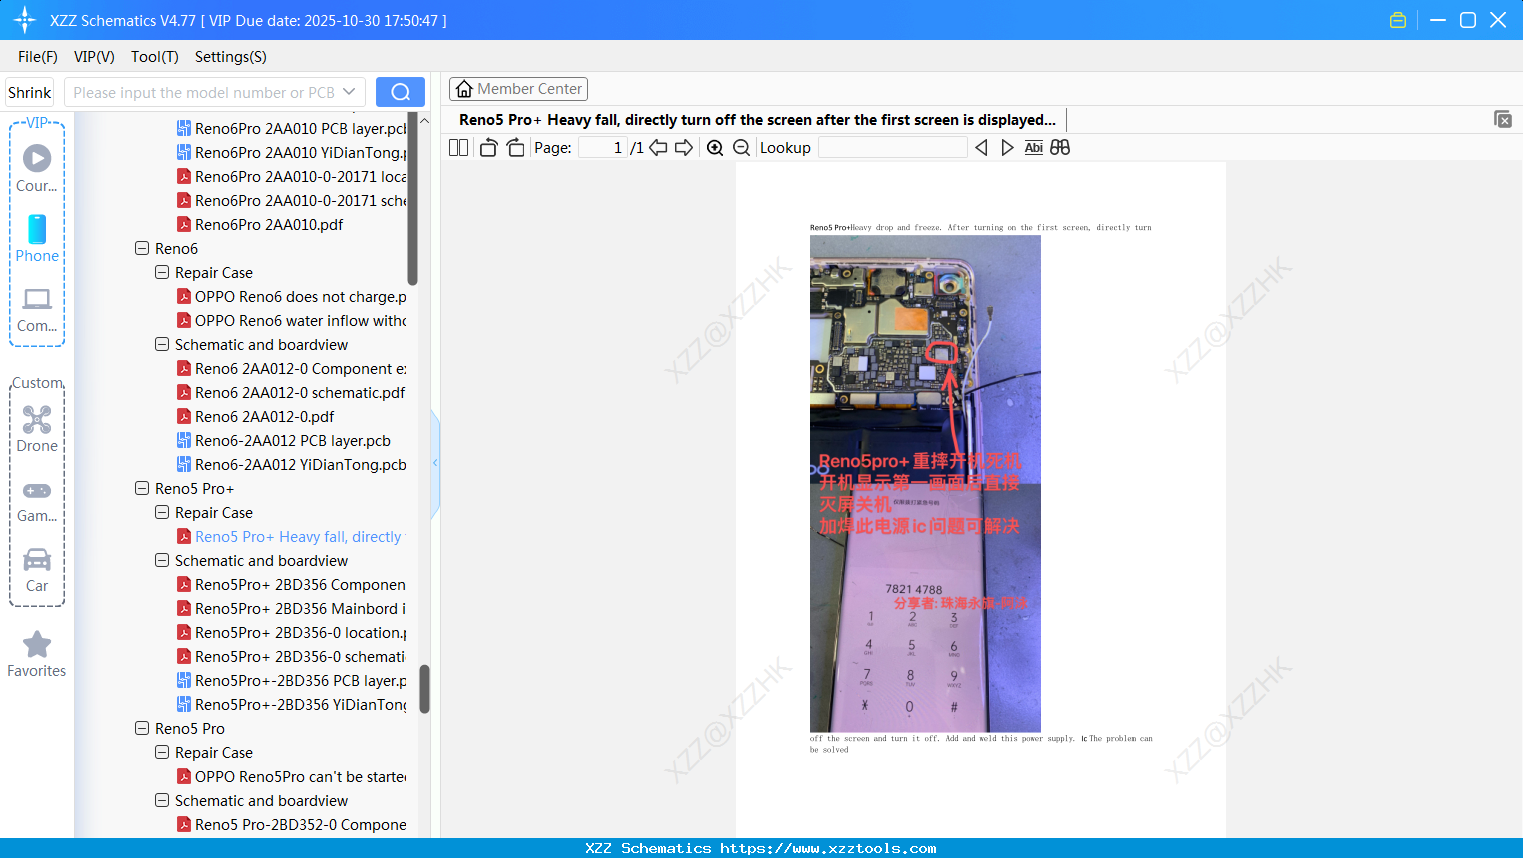Click the yellow VIP bag icon
The height and width of the screenshot is (858, 1523).
(x=1398, y=20)
